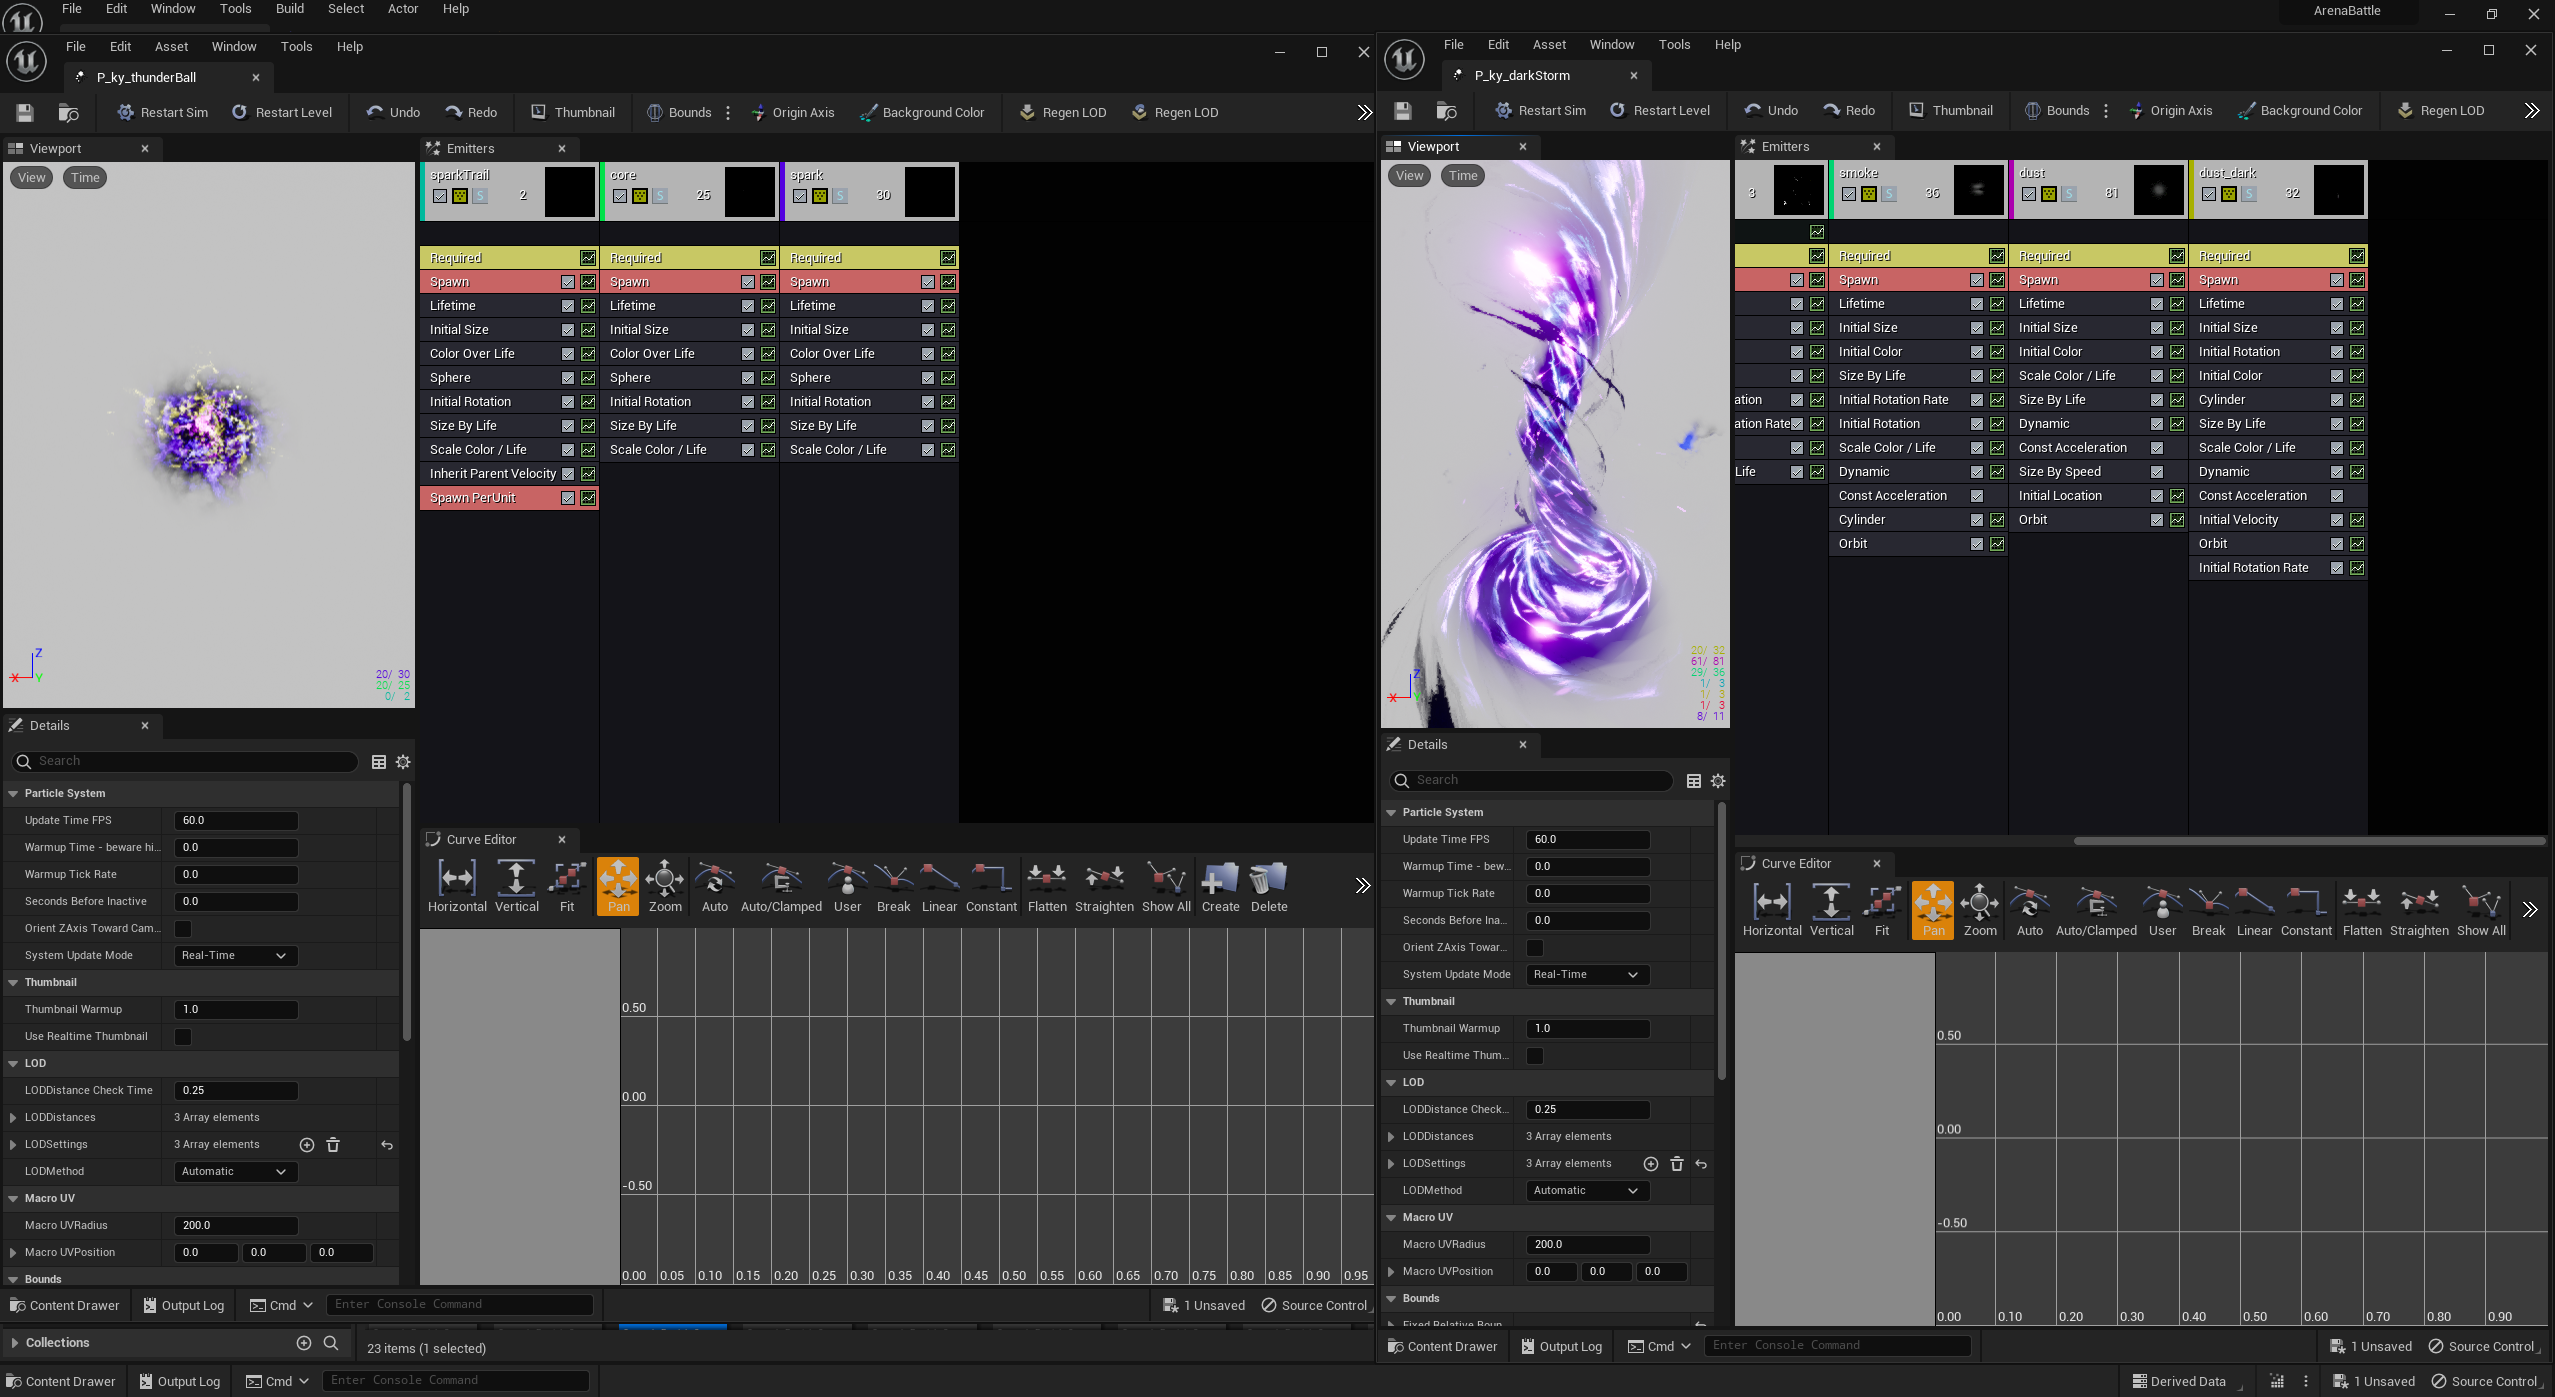Open System Update Mode dropdown in the left Details panel
Image resolution: width=2555 pixels, height=1397 pixels.
pos(234,955)
